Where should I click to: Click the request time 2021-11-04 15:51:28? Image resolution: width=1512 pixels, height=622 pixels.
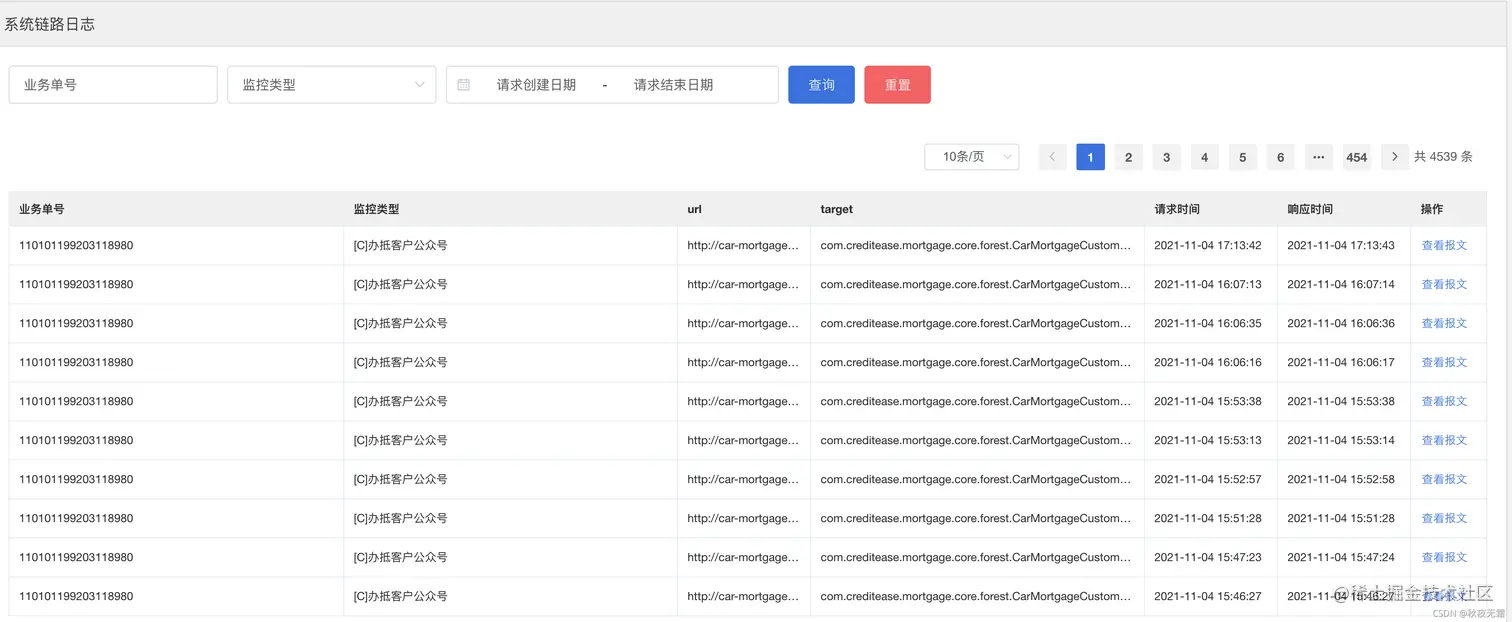pos(1208,518)
